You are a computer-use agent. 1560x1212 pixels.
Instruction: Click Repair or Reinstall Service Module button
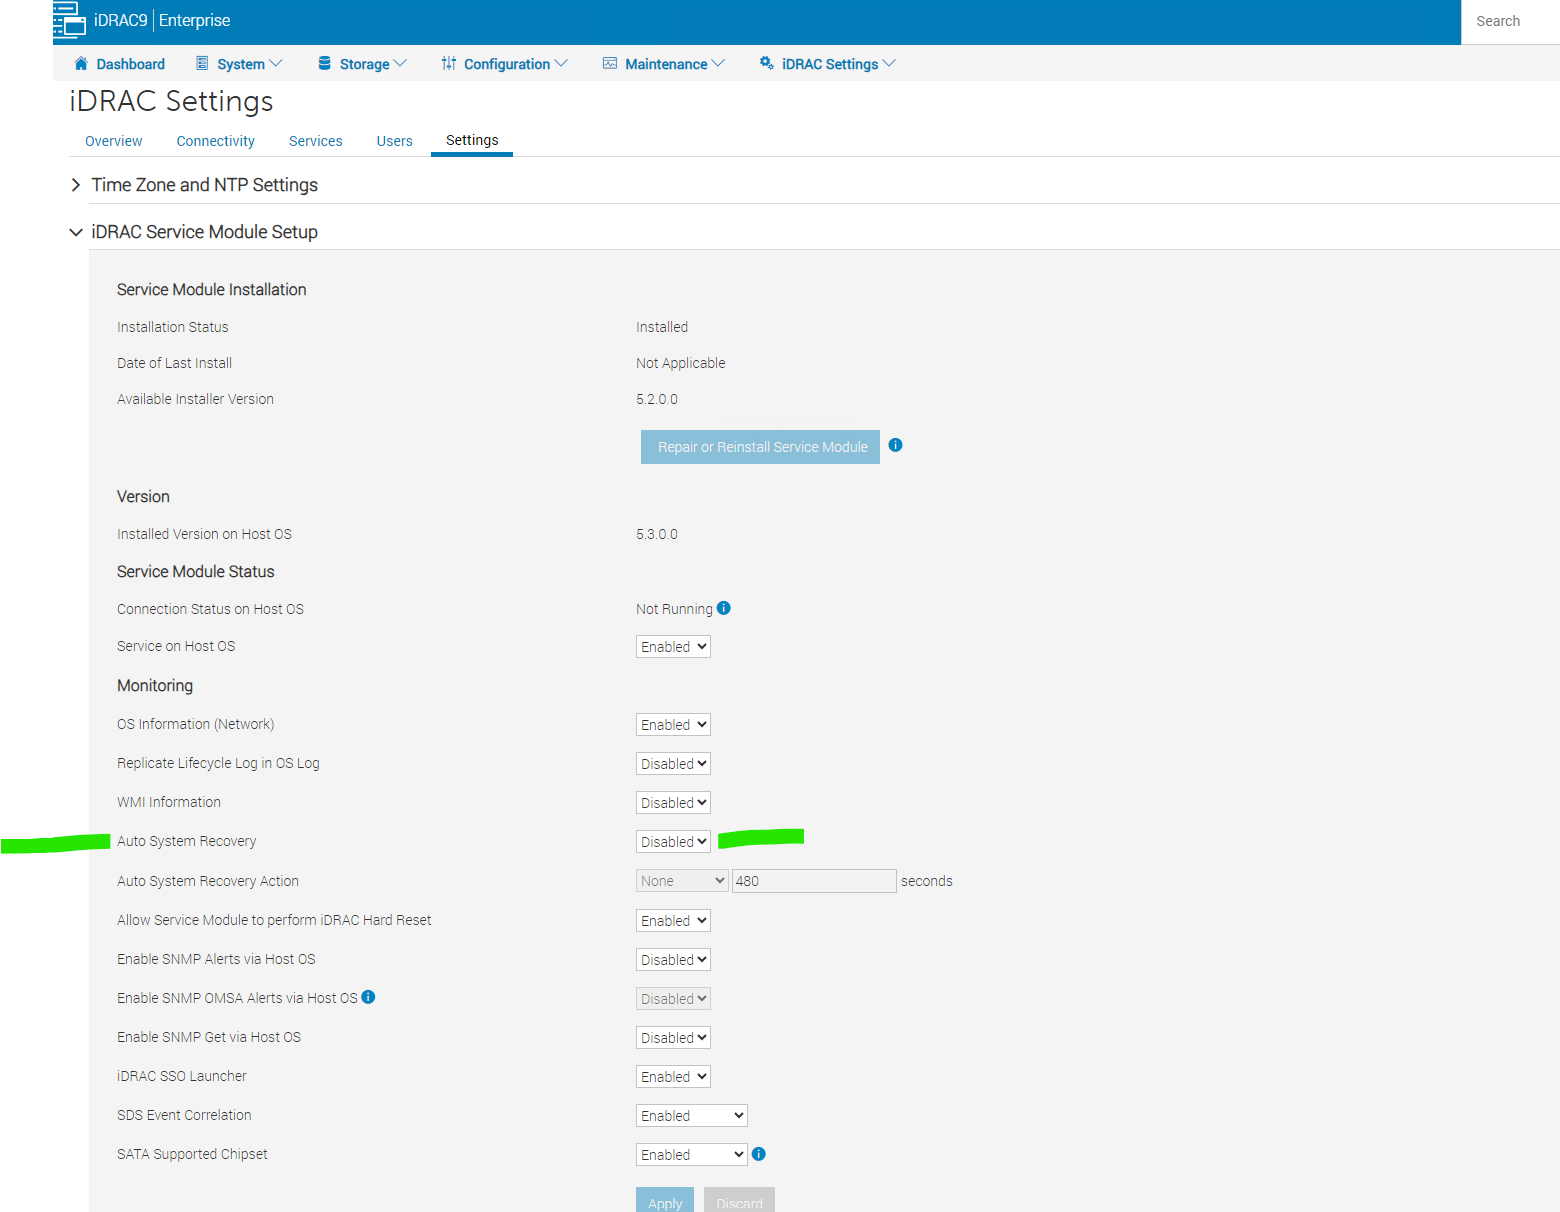[760, 447]
